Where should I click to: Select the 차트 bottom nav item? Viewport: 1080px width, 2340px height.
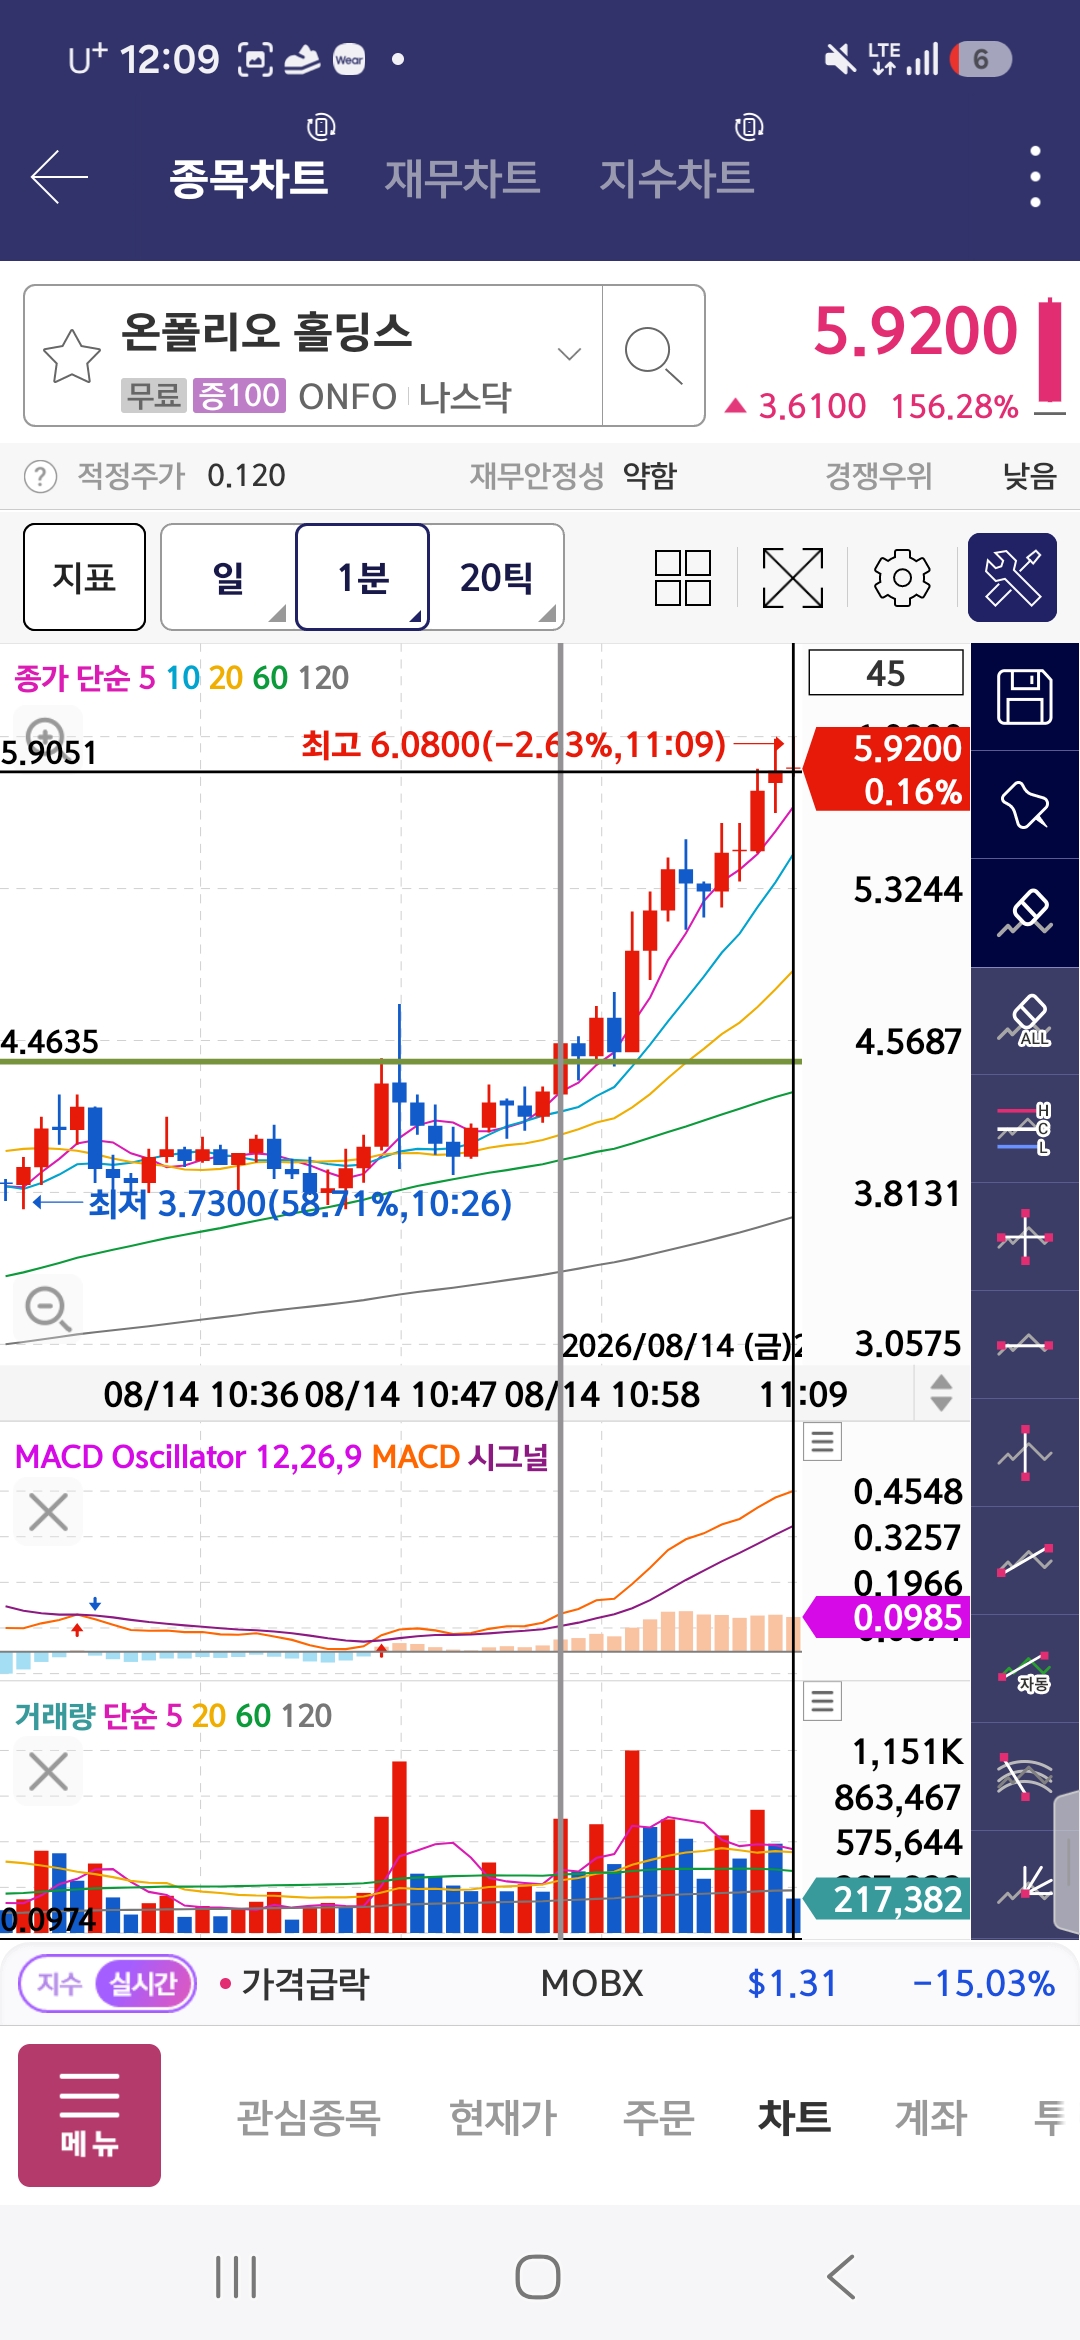[794, 2117]
